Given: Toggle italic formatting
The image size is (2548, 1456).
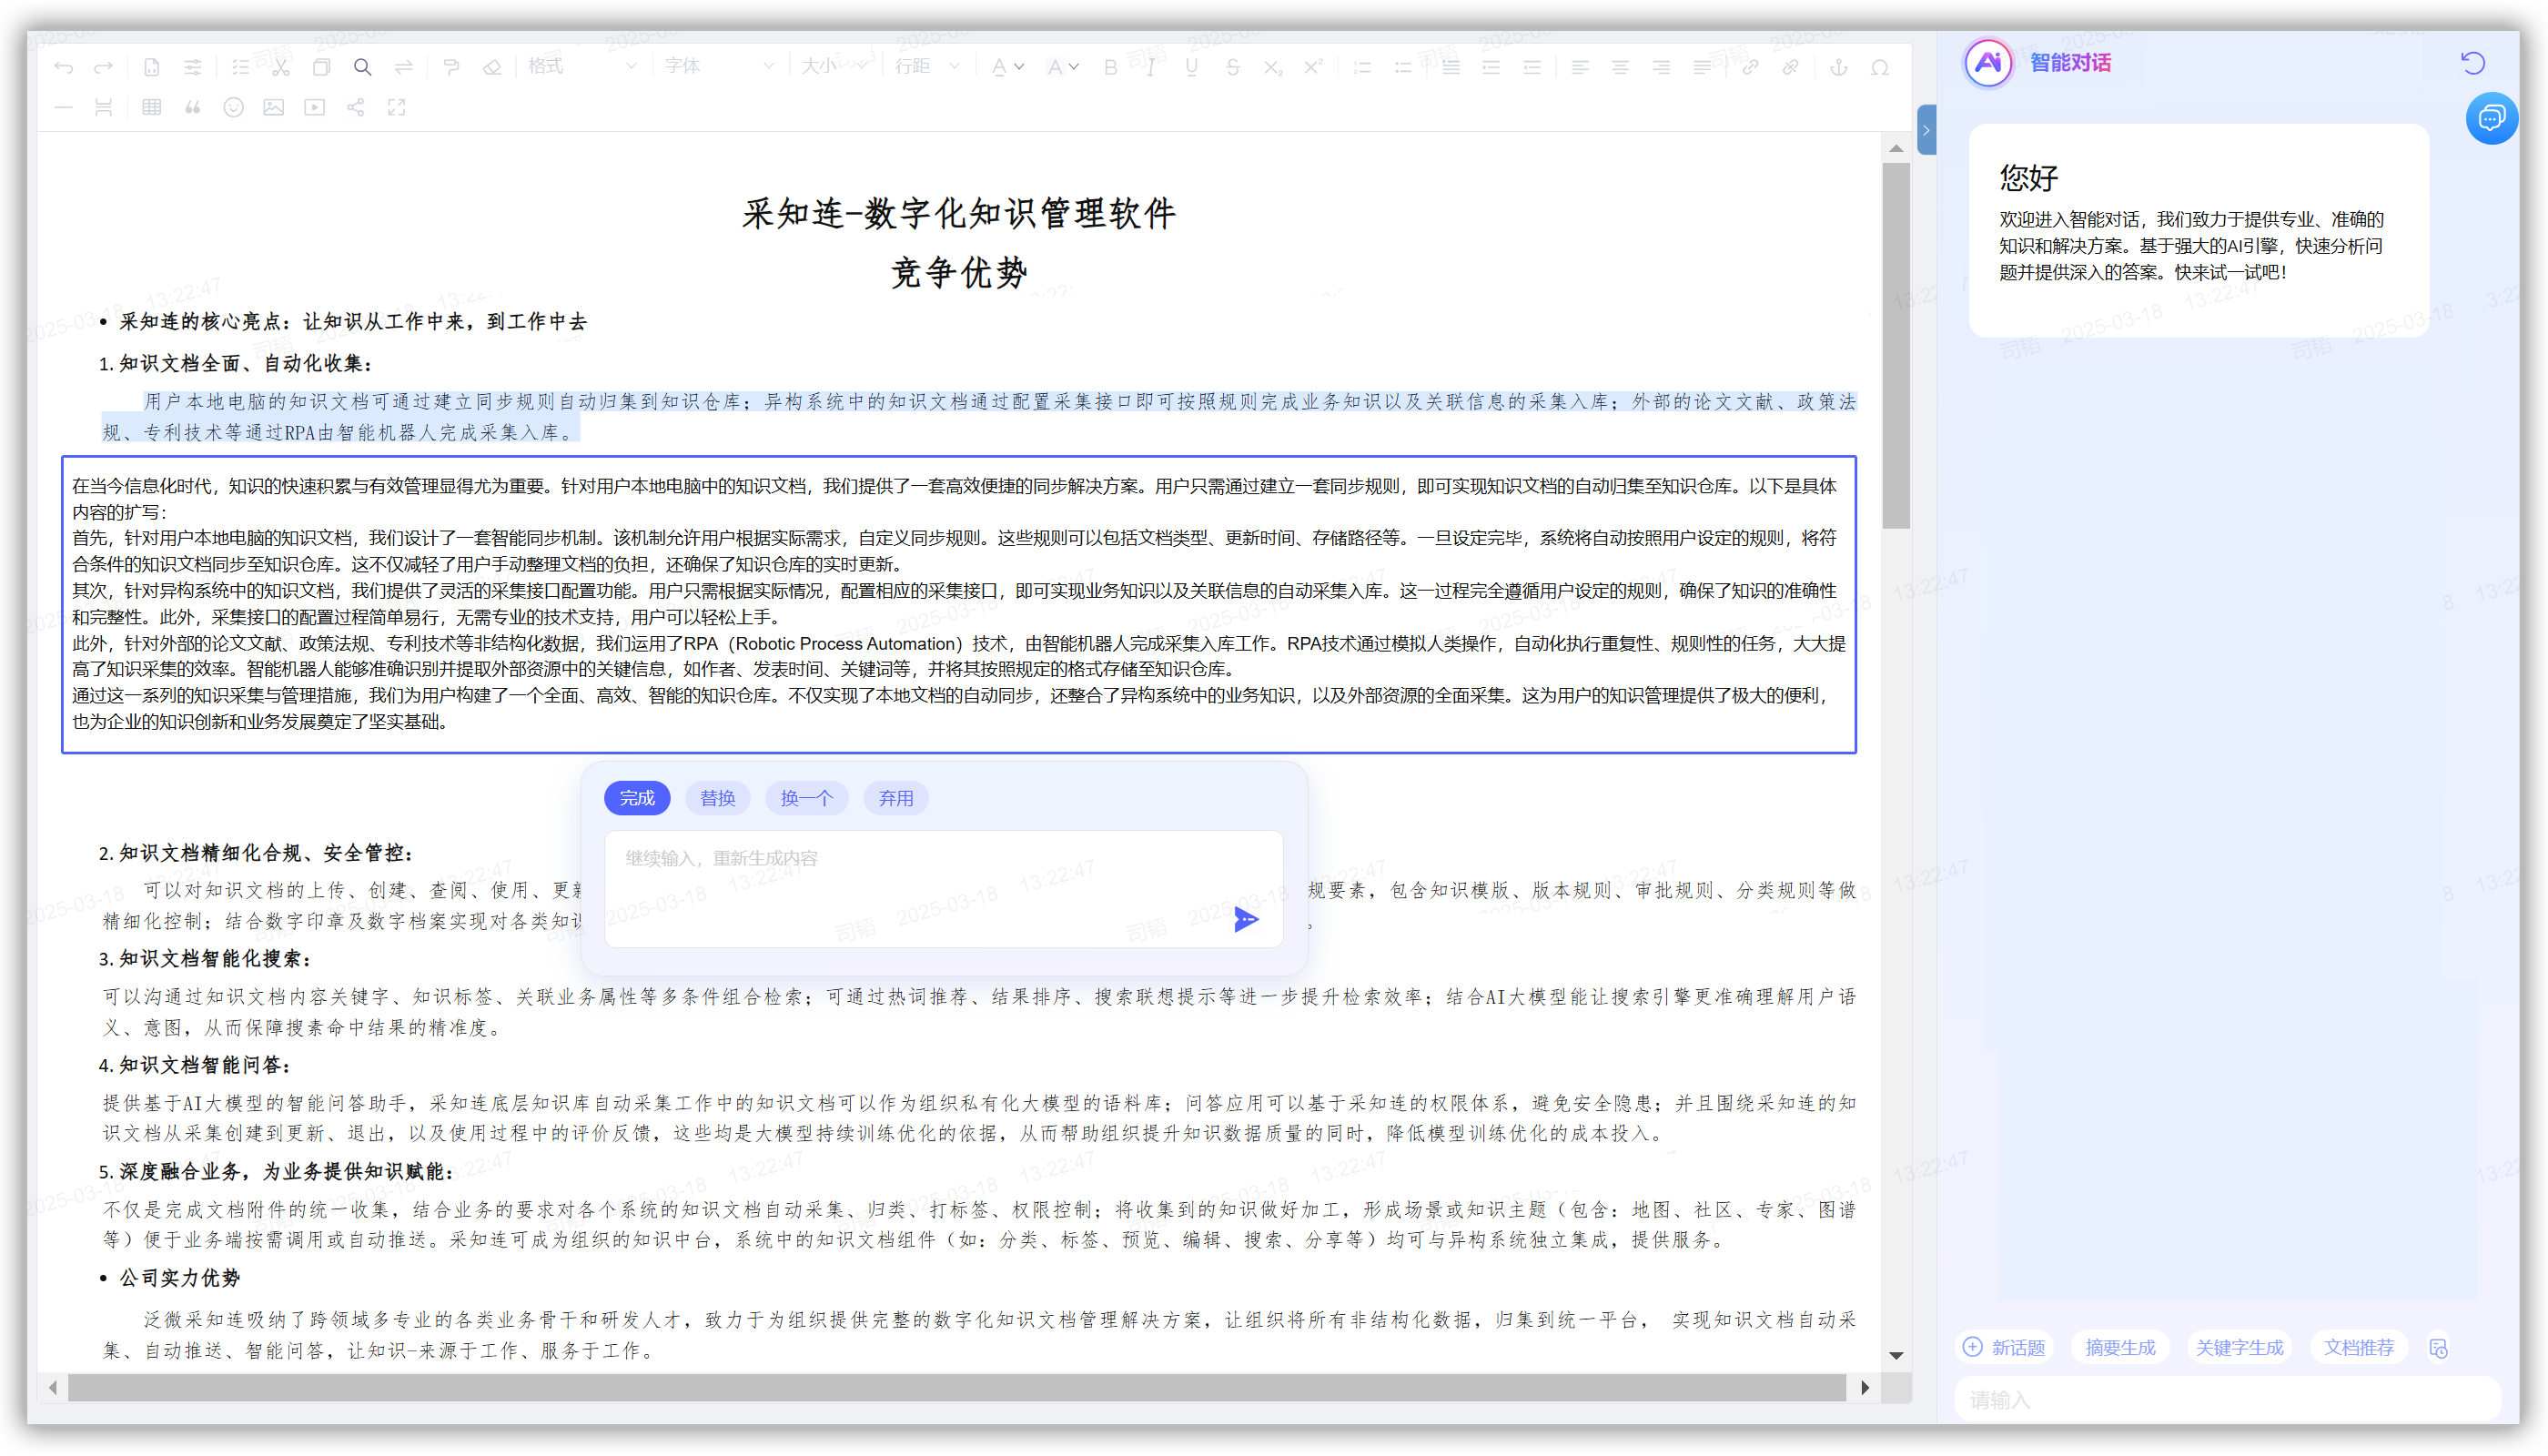Looking at the screenshot, I should tap(1151, 67).
